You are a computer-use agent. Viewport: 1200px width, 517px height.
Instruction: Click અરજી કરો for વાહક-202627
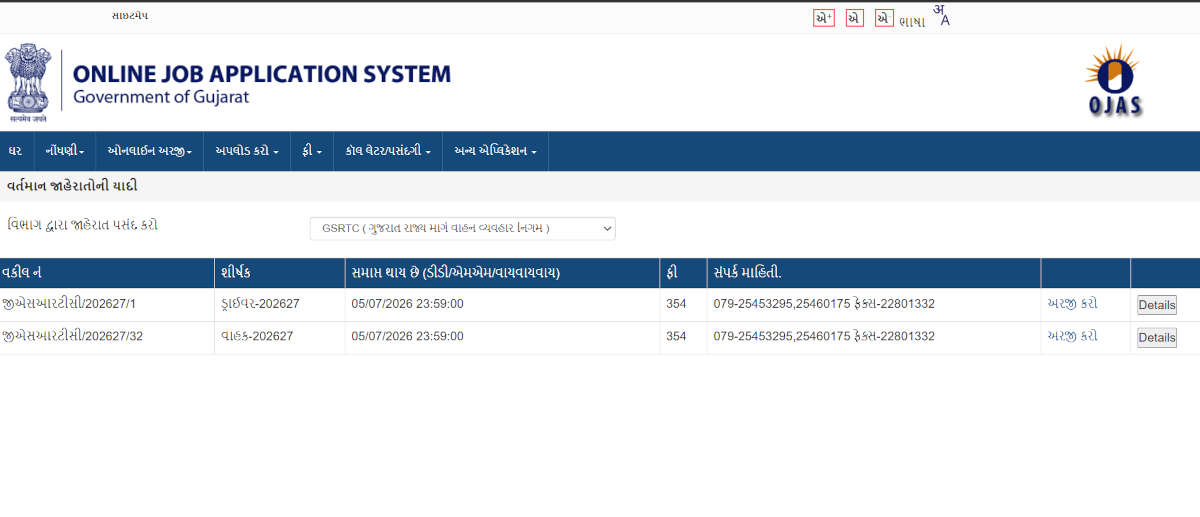tap(1072, 336)
